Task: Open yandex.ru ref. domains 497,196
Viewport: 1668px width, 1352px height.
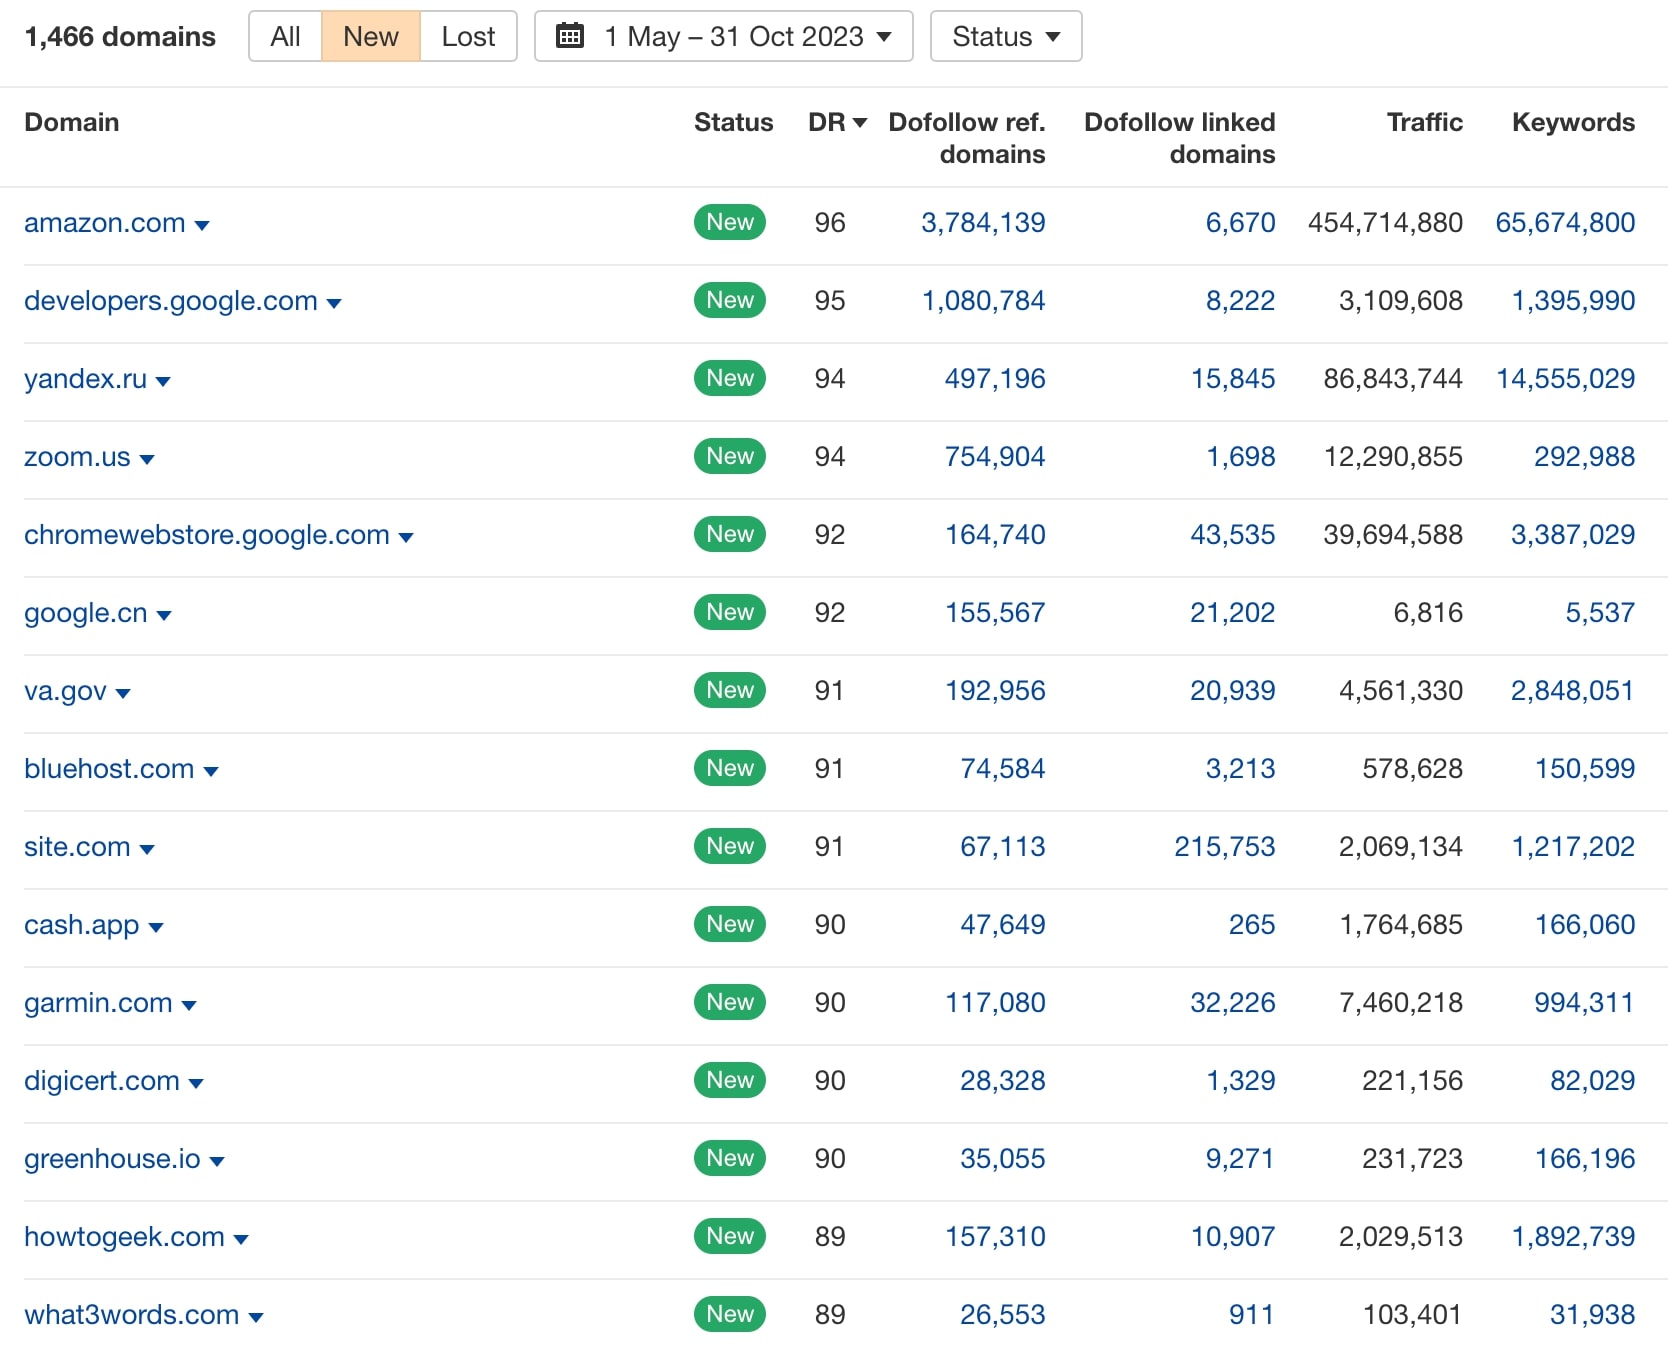Action: 995,378
